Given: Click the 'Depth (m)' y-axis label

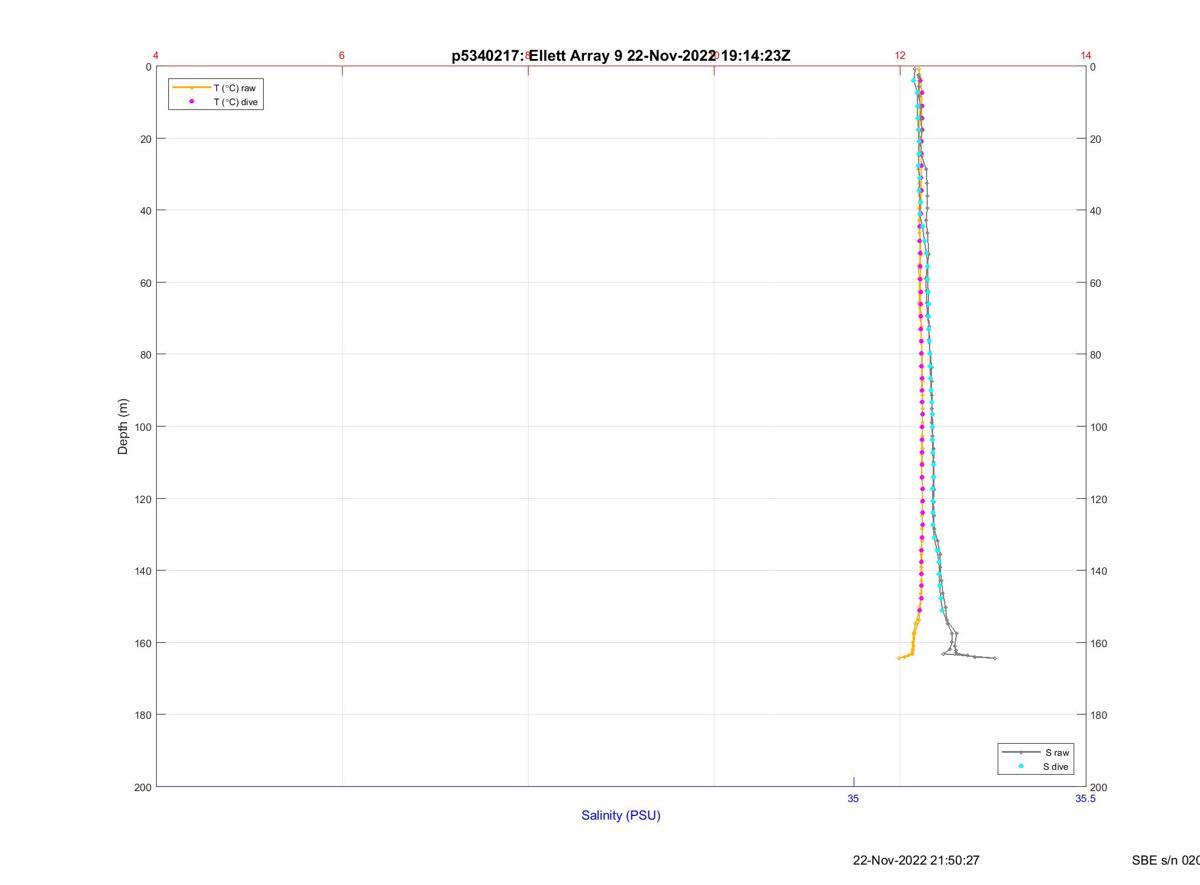Looking at the screenshot, I should [x=123, y=427].
